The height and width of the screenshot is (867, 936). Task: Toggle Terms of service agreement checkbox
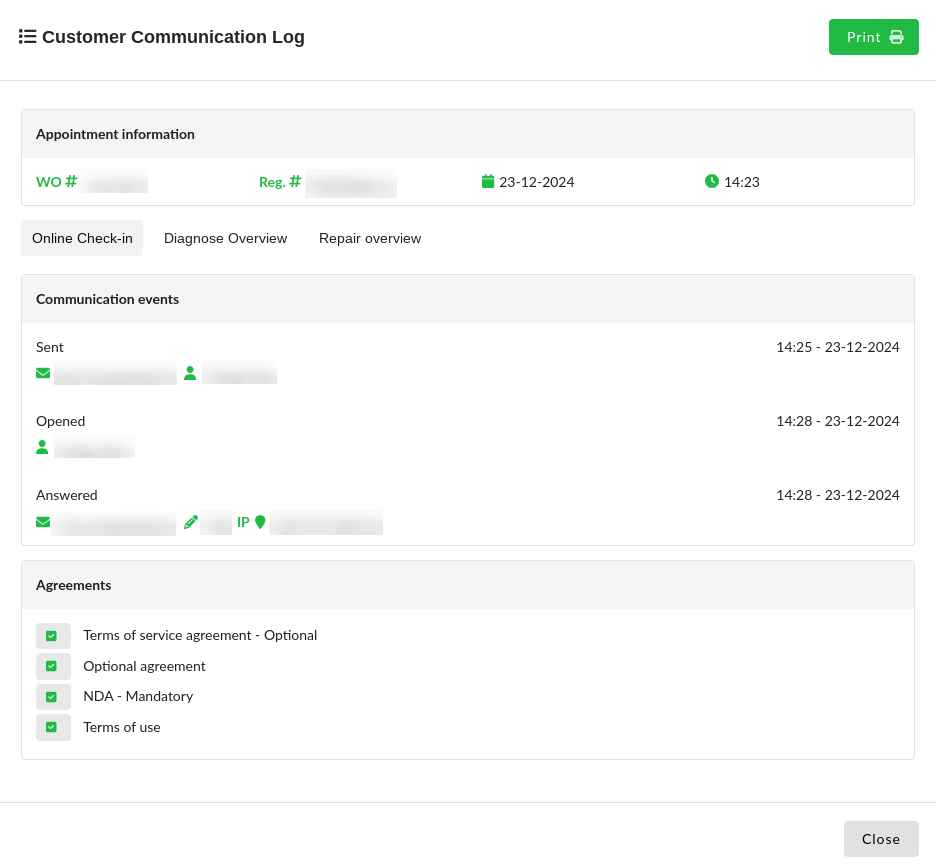[52, 636]
